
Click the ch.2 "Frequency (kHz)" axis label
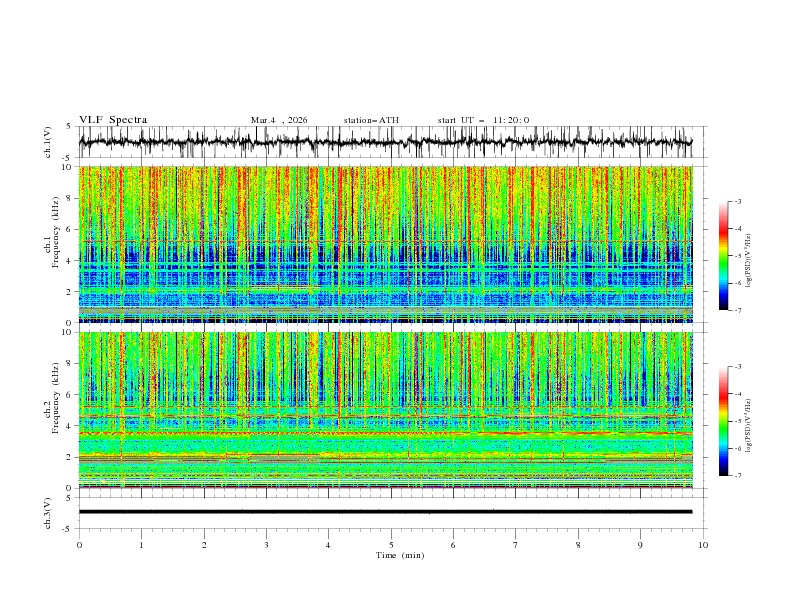[x=56, y=398]
